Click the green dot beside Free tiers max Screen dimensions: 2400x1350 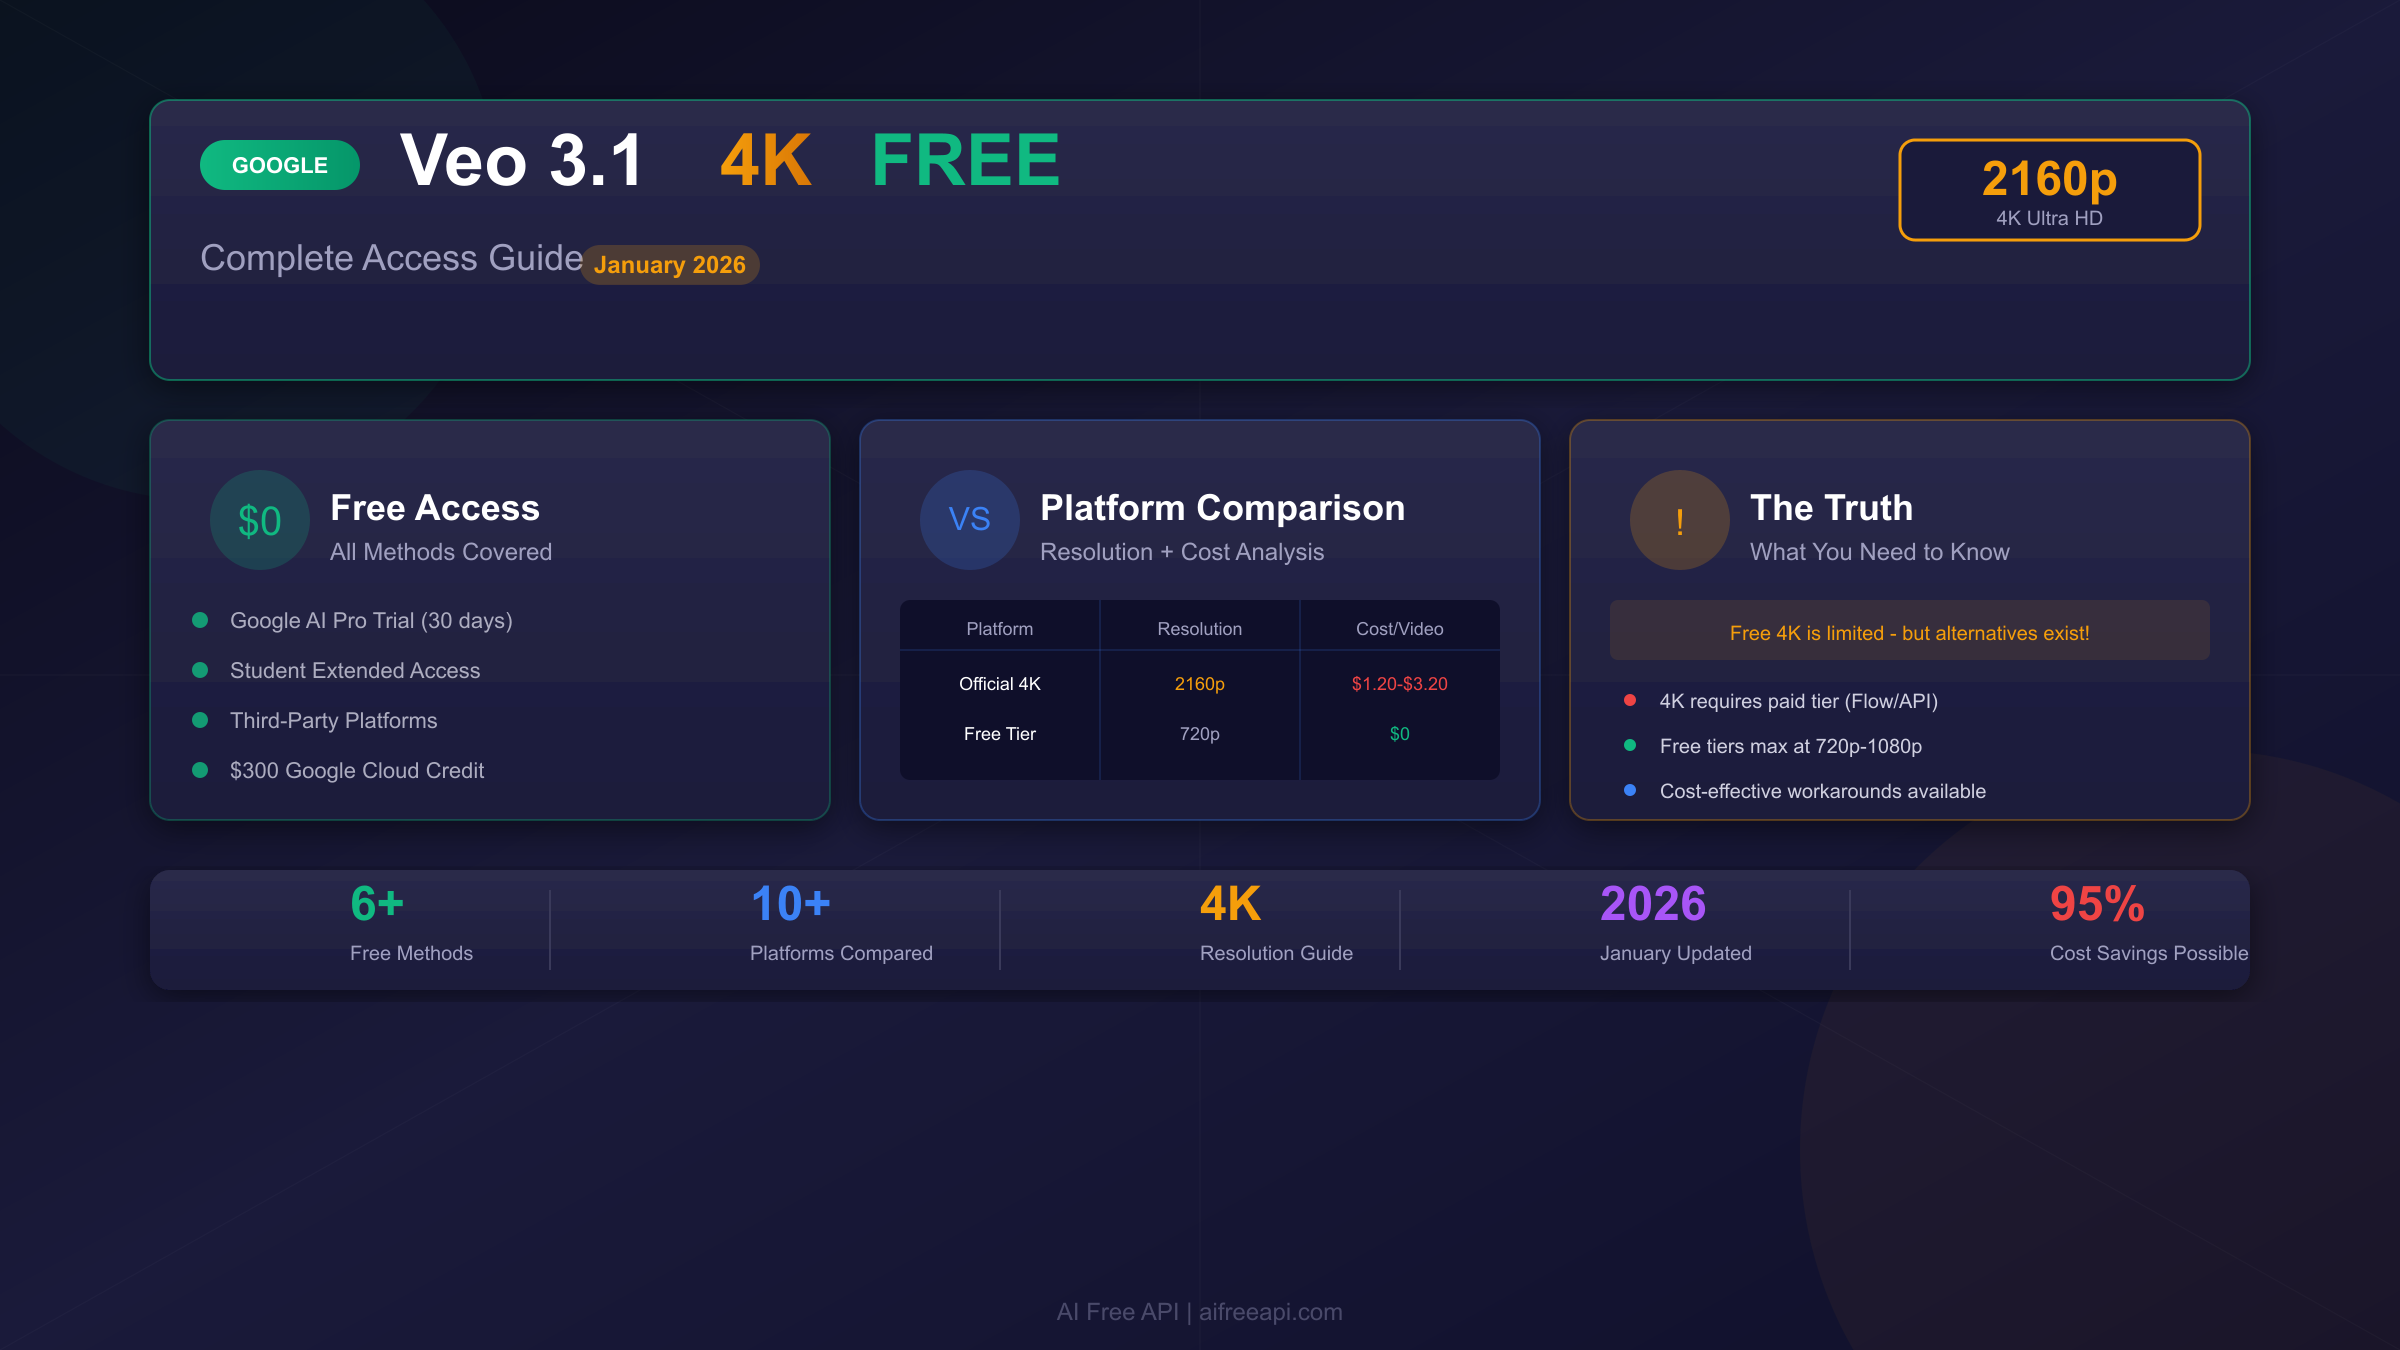point(1631,746)
